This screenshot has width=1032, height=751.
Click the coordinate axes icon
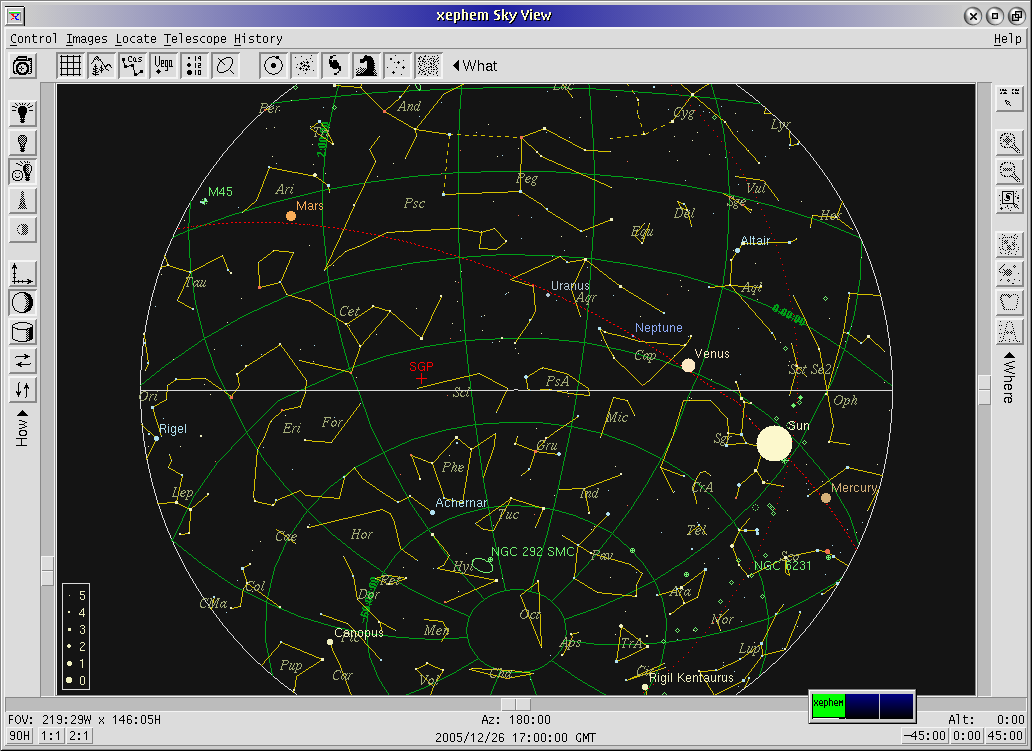point(23,274)
